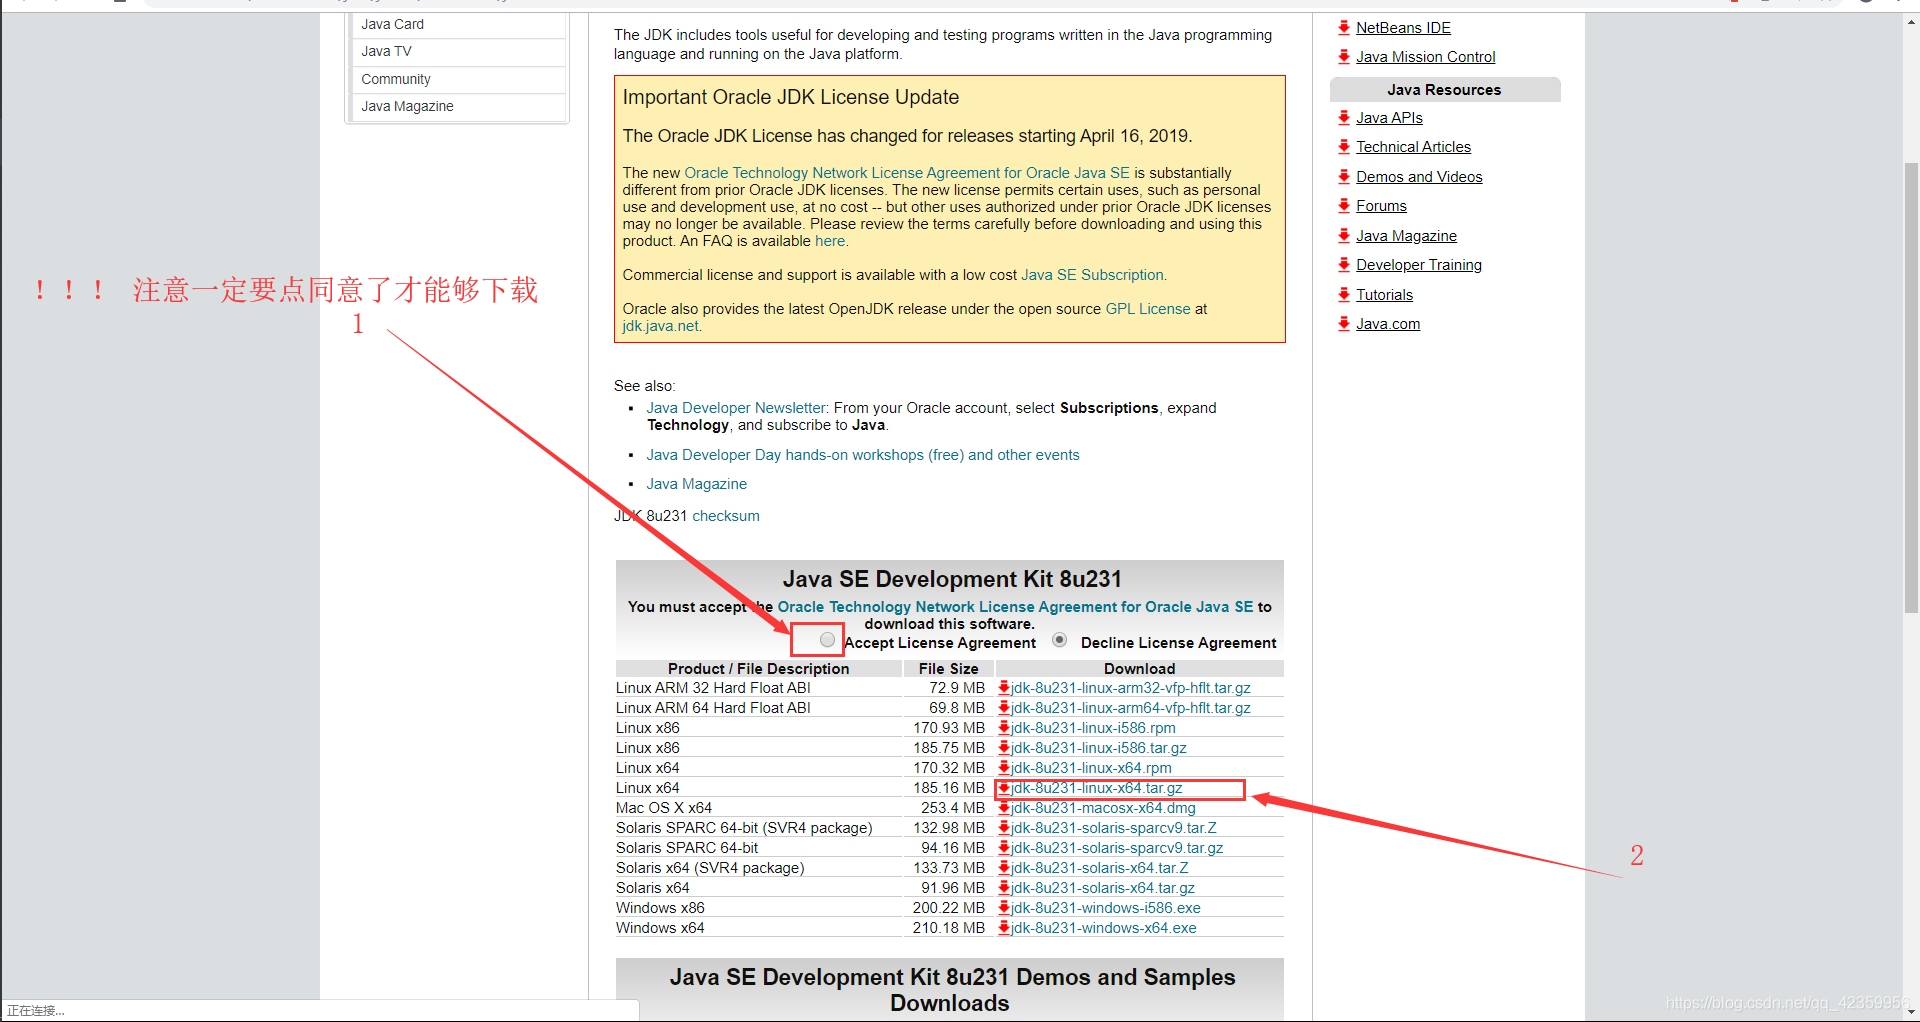
Task: Open NetBeans IDE sidebar link
Action: (x=1403, y=28)
